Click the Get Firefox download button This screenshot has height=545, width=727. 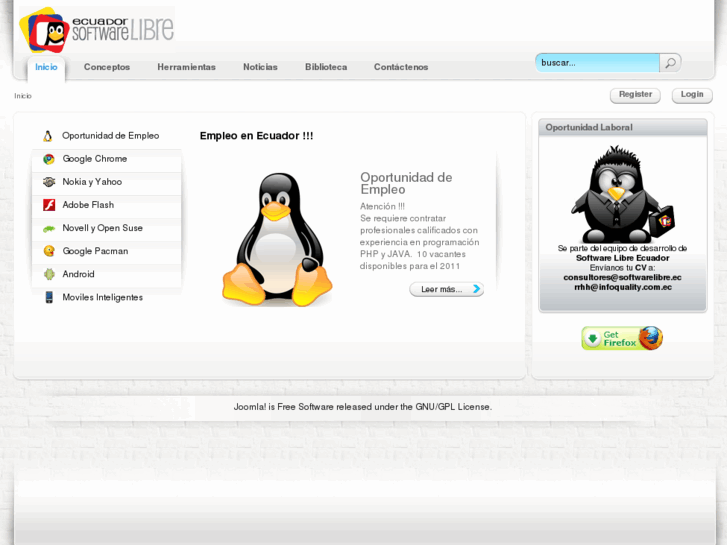pyautogui.click(x=622, y=338)
